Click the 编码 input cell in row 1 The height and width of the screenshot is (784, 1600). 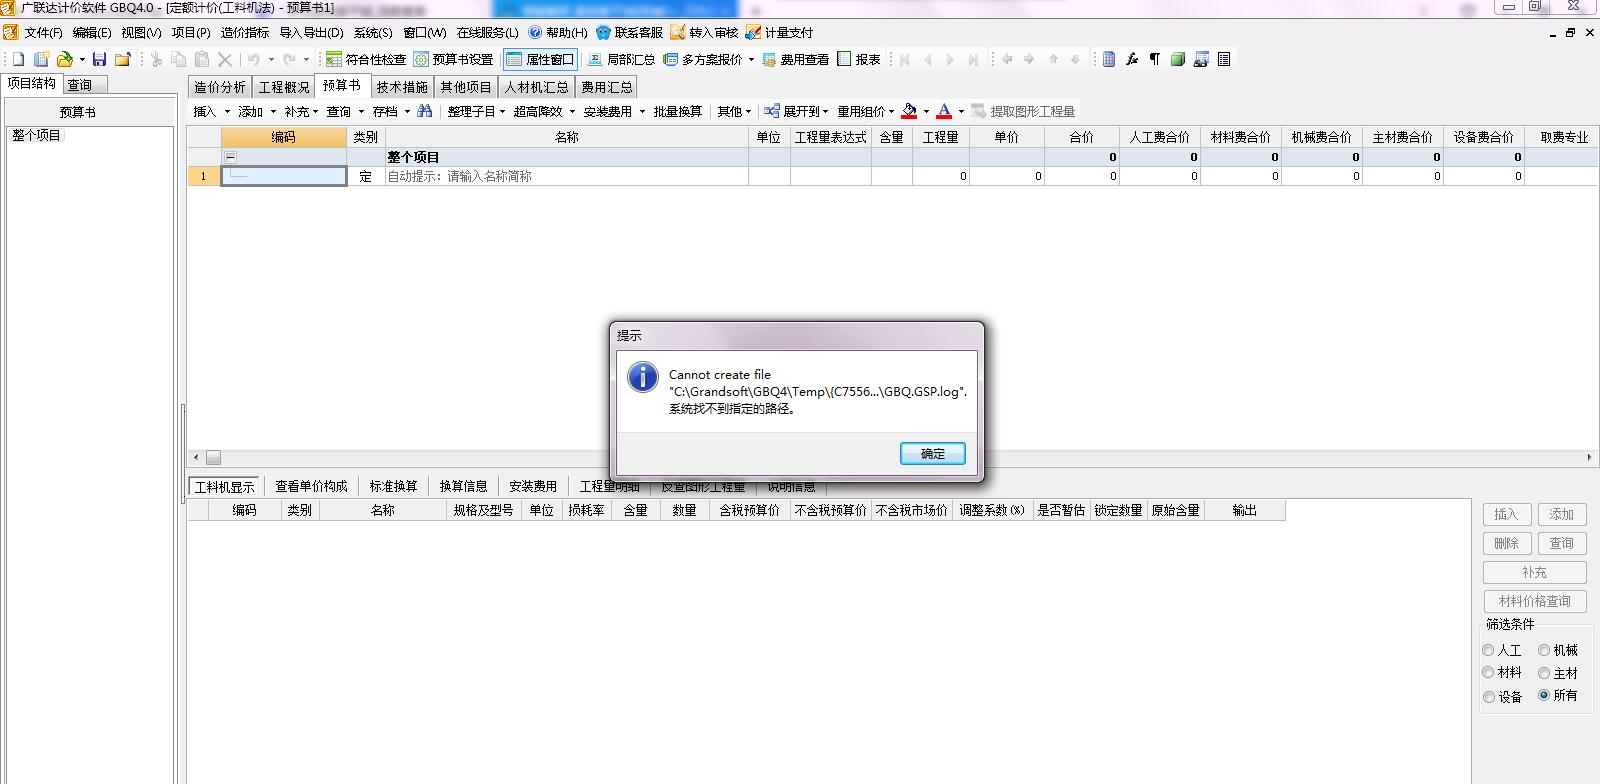284,176
